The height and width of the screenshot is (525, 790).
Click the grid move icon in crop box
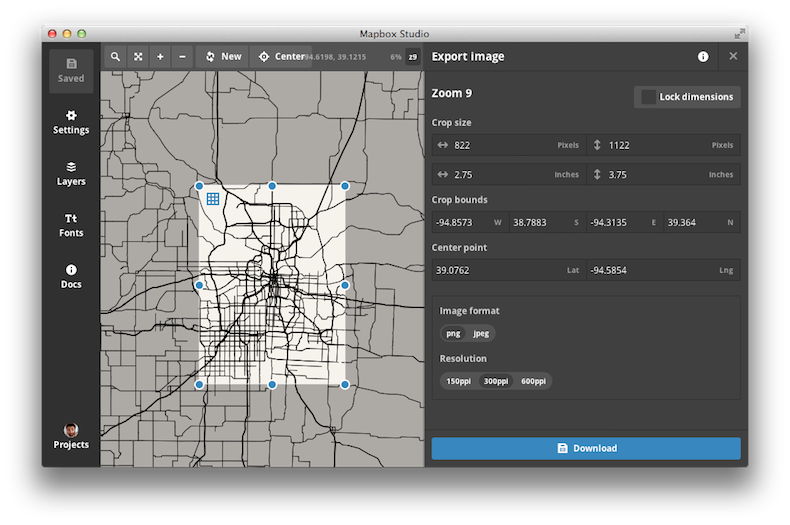(213, 199)
